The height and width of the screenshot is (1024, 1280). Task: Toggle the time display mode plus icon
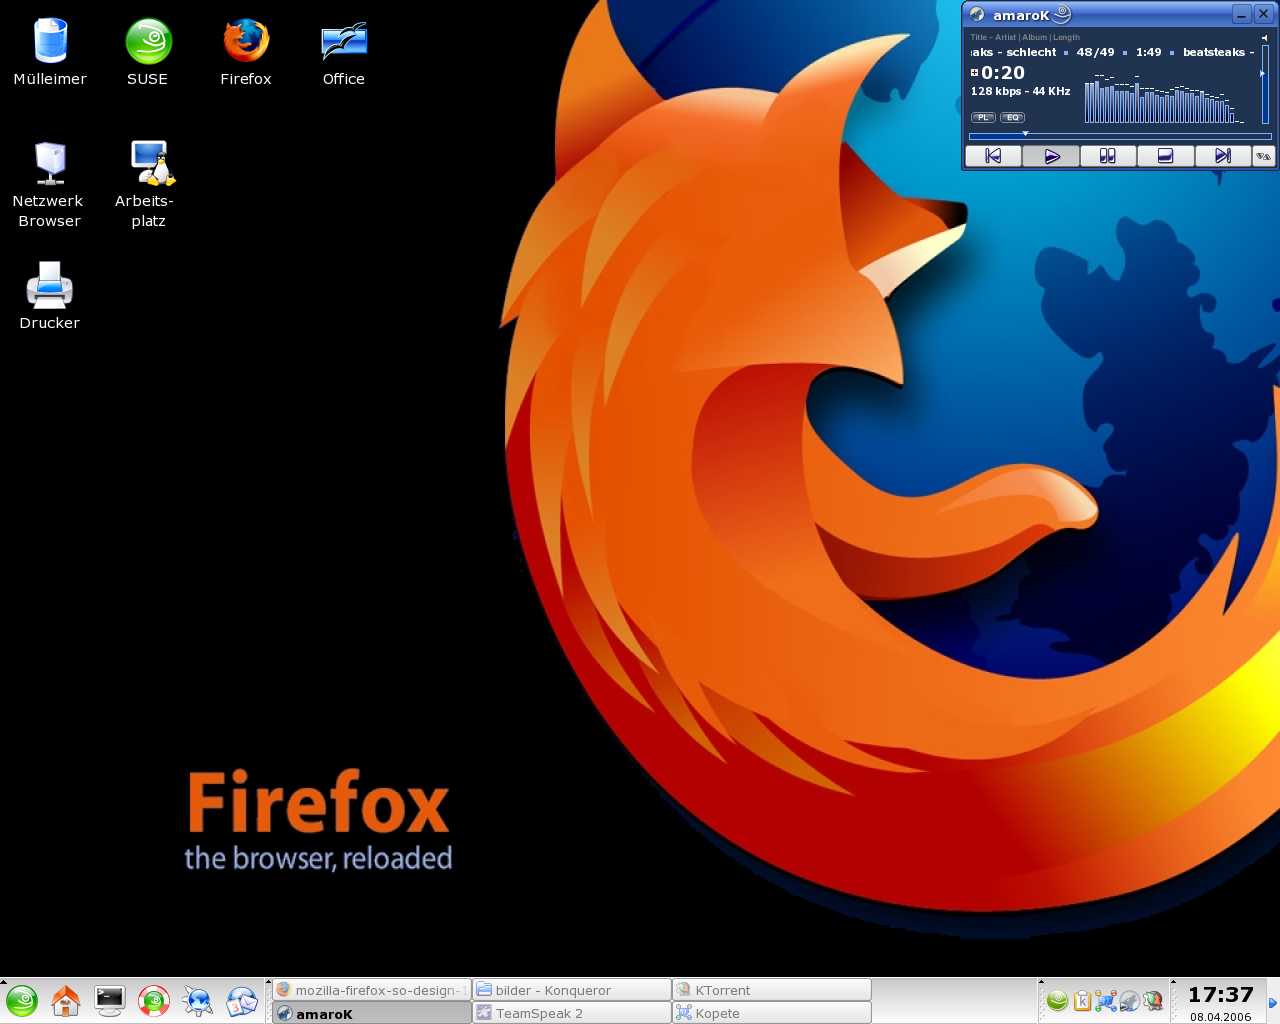[x=975, y=72]
